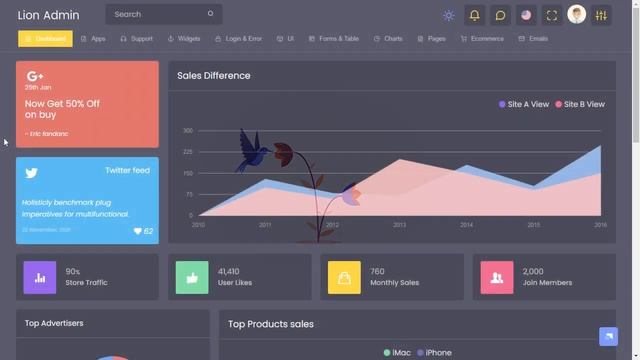Toggle iMac legend item
This screenshot has height=360, width=640.
coord(397,353)
